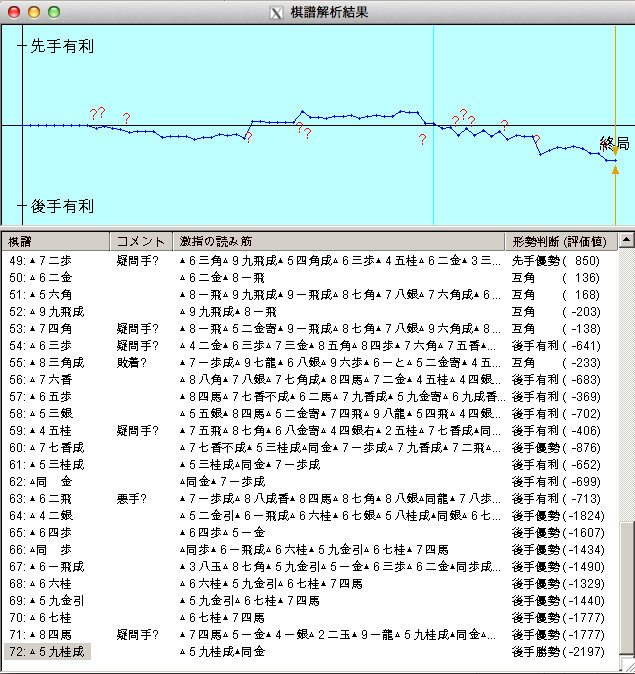The height and width of the screenshot is (674, 635).
Task: Click the 後手有利 ( -641) evaluation cell
Action: coord(555,346)
